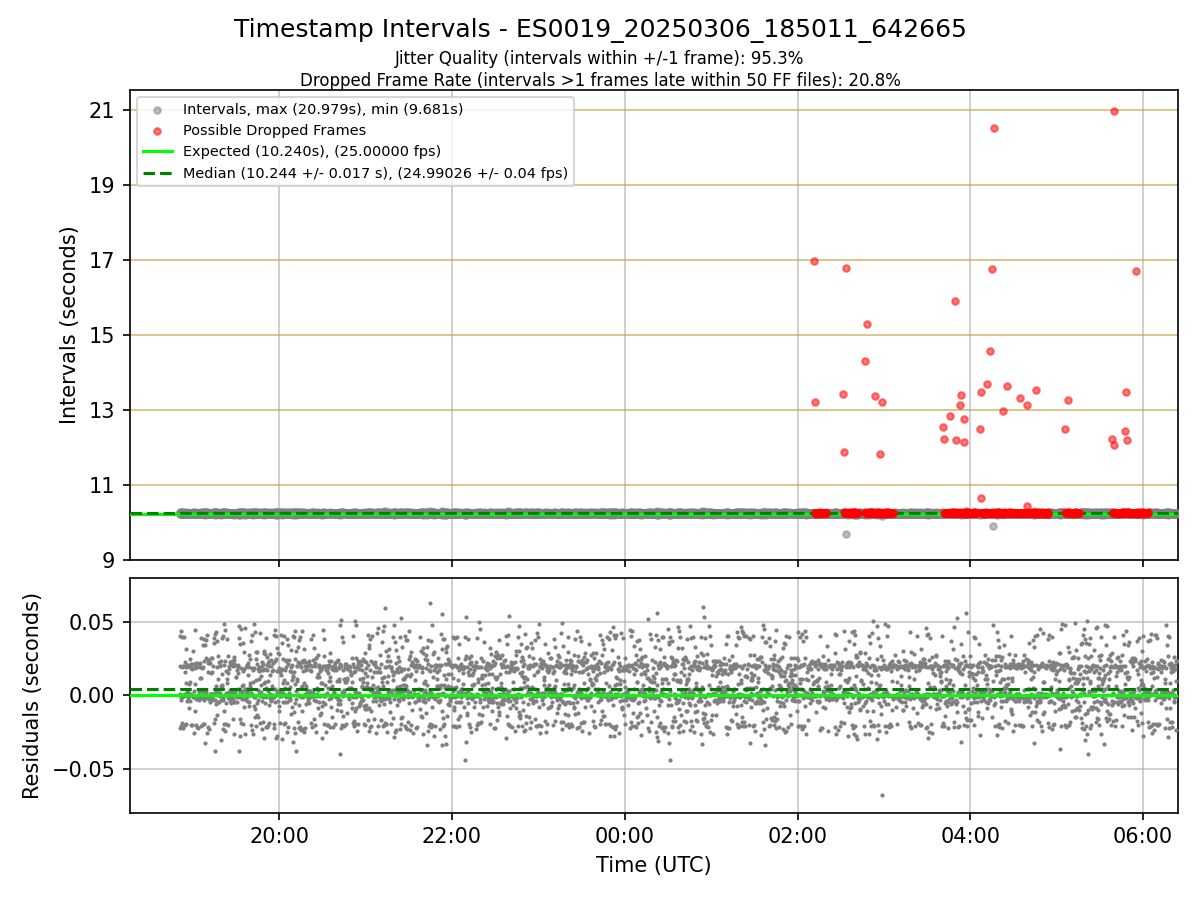Screen dimensions: 1200x900
Task: Click the legend entry 'Possible Dropped Frames'
Action: coord(274,130)
